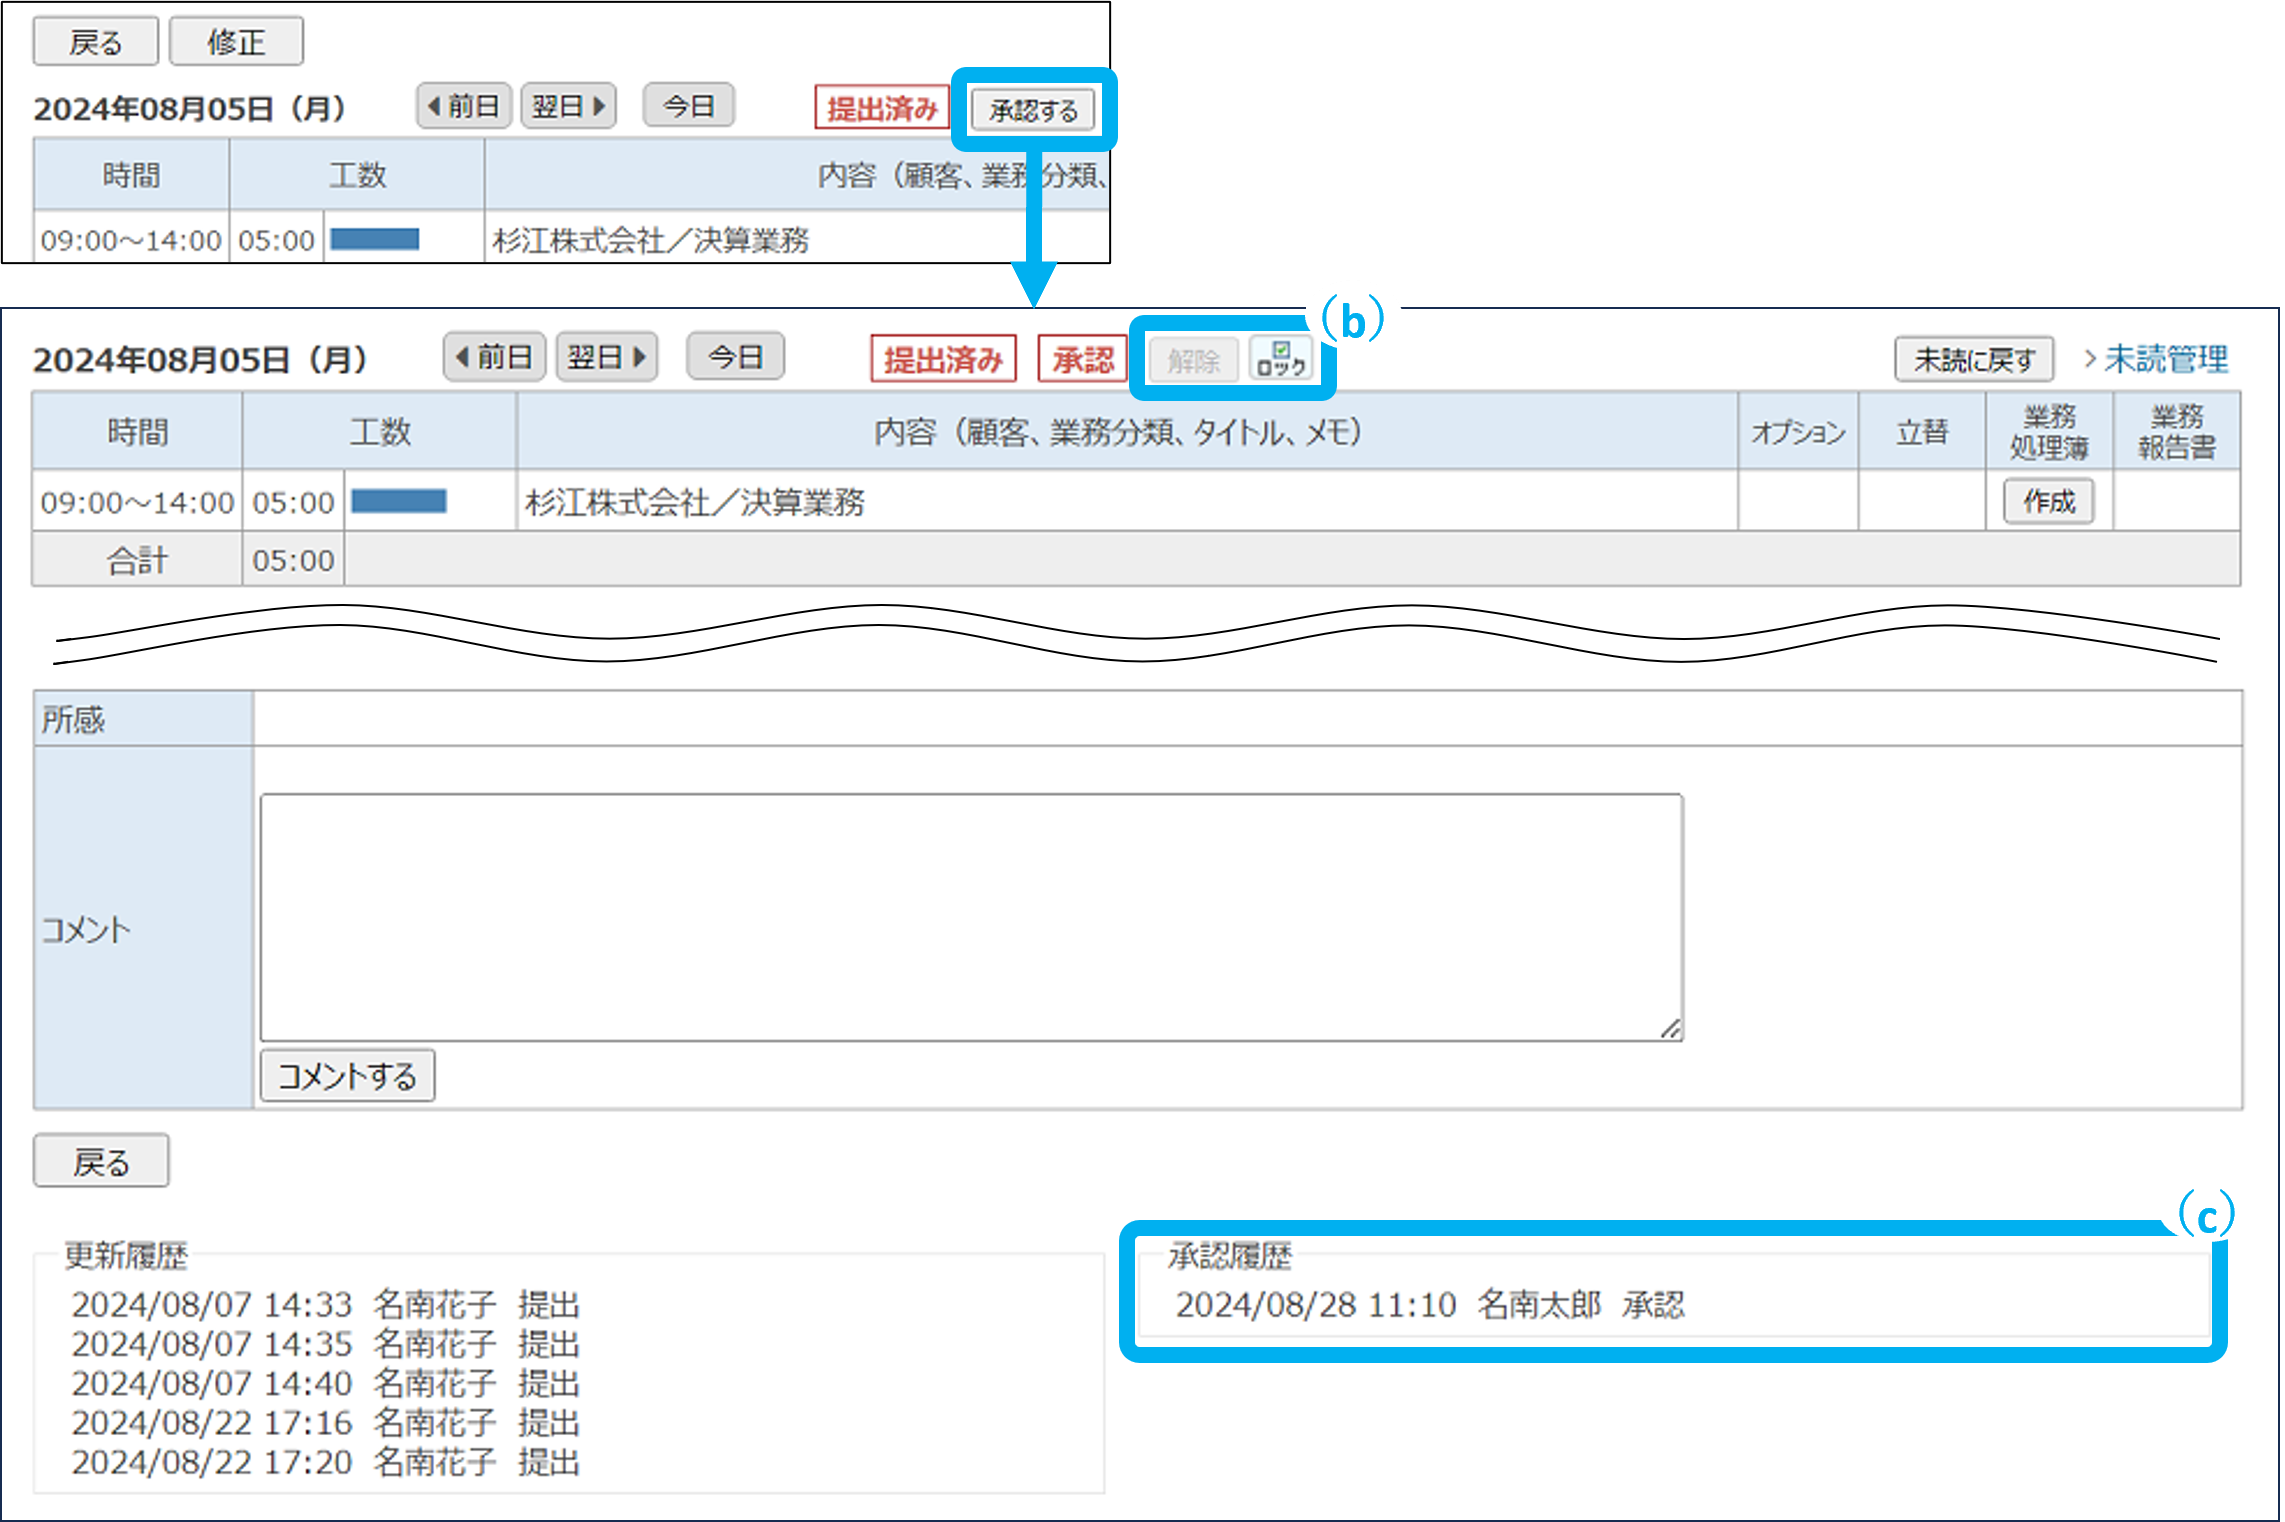Click the 修正 button
Viewport: 2285px width, 1522px height.
pyautogui.click(x=236, y=42)
